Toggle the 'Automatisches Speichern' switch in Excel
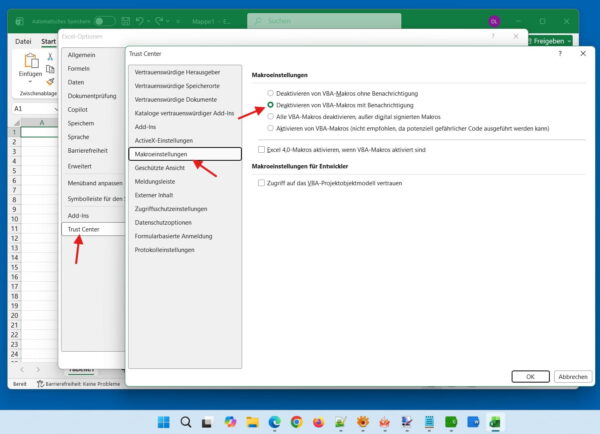 pyautogui.click(x=104, y=21)
